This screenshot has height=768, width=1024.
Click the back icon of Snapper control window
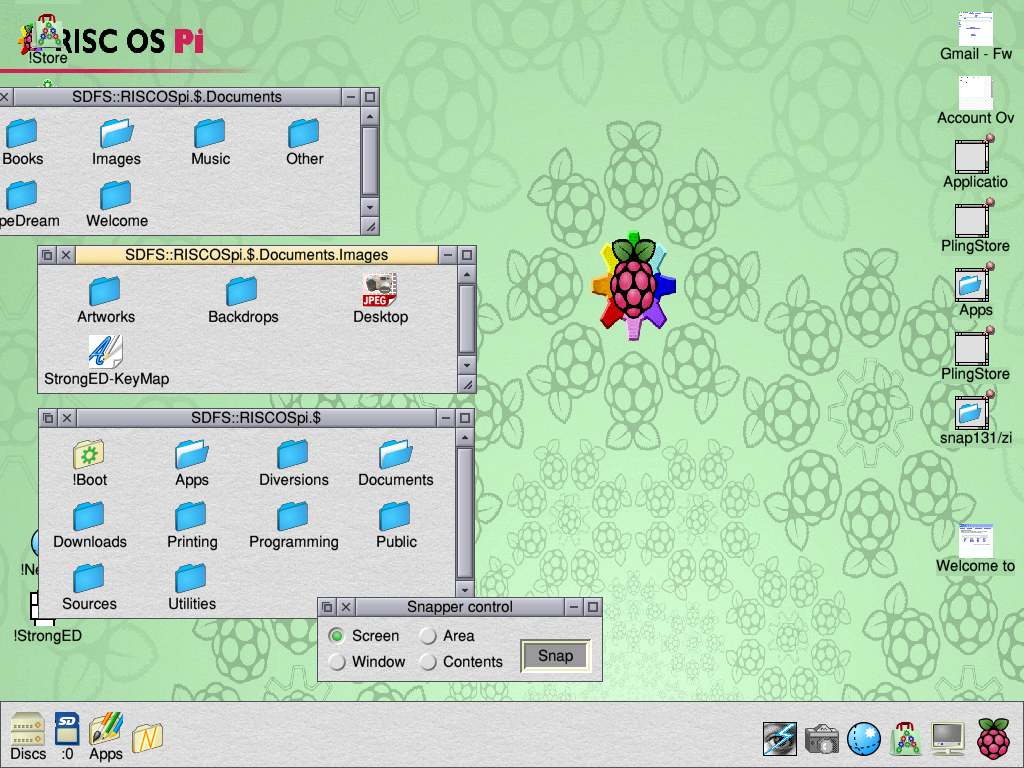[327, 607]
